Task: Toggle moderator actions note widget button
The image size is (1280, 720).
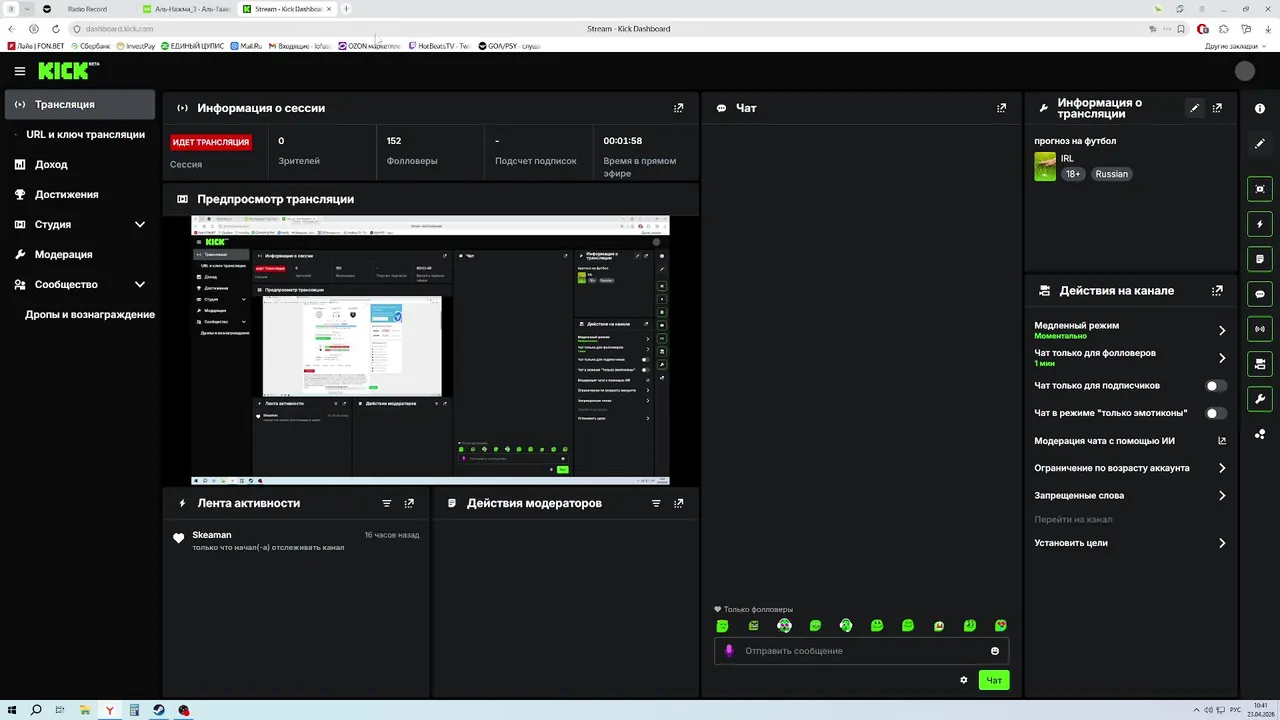Action: click(1260, 259)
